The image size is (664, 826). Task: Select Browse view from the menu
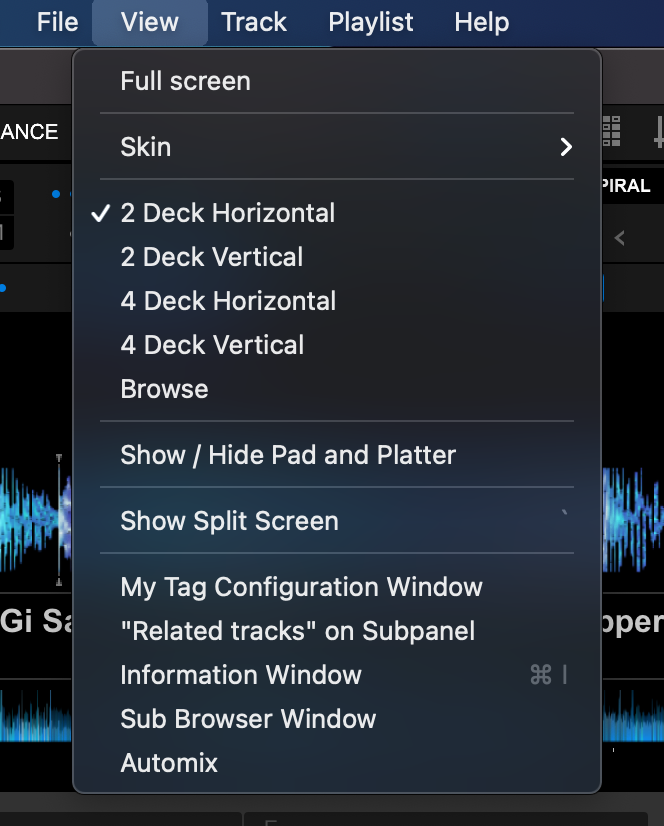[x=165, y=389]
